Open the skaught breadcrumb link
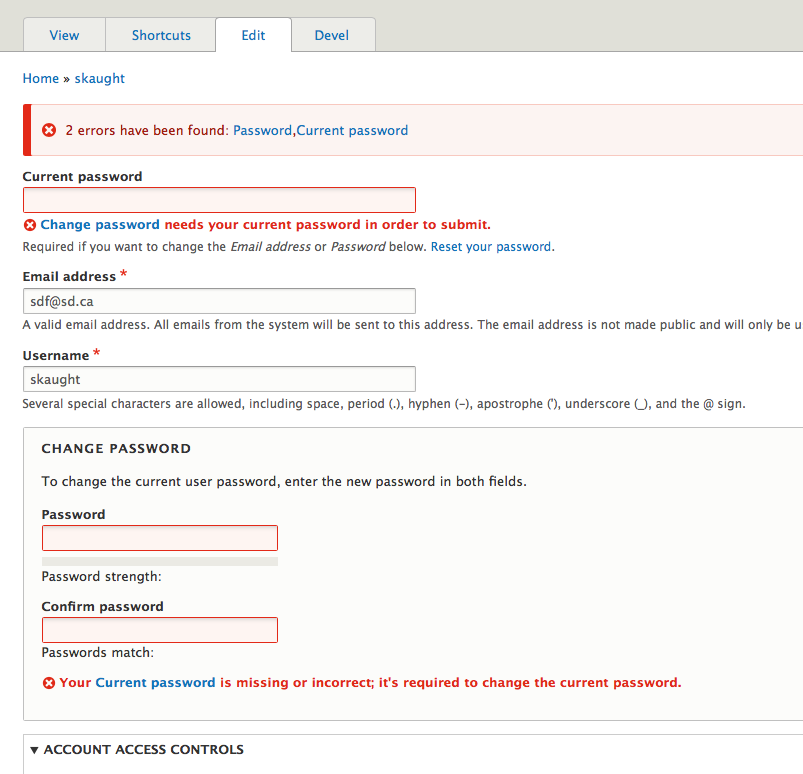The width and height of the screenshot is (803, 774). [100, 78]
